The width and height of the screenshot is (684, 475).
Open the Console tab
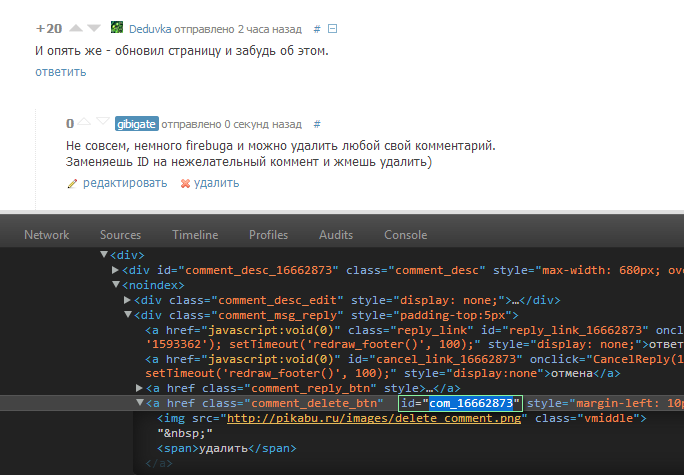406,234
